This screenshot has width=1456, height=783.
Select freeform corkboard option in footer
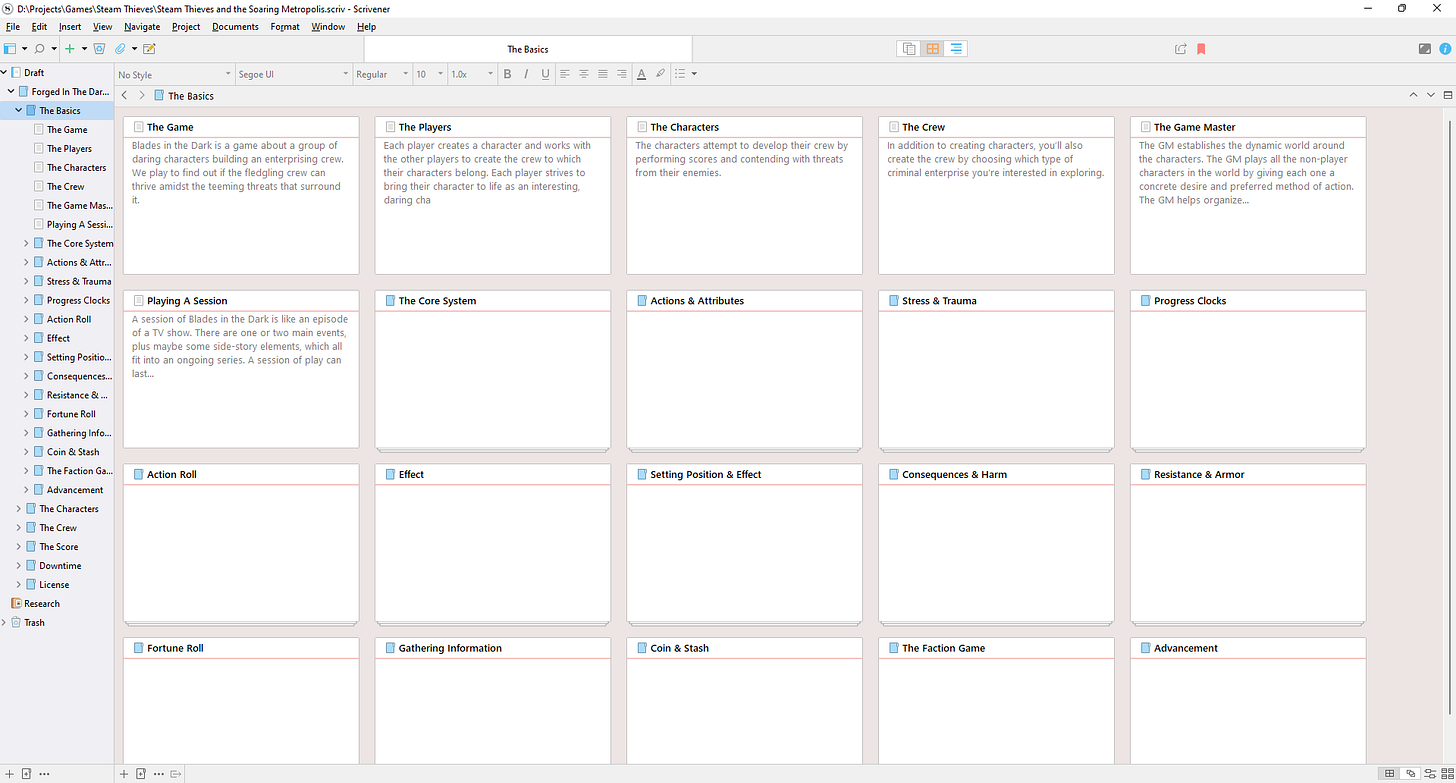[x=1410, y=774]
